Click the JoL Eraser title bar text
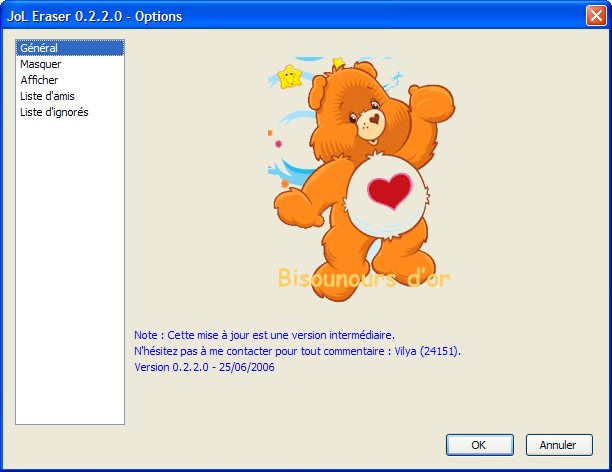Screen dimensions: 612x472 pyautogui.click(x=94, y=16)
